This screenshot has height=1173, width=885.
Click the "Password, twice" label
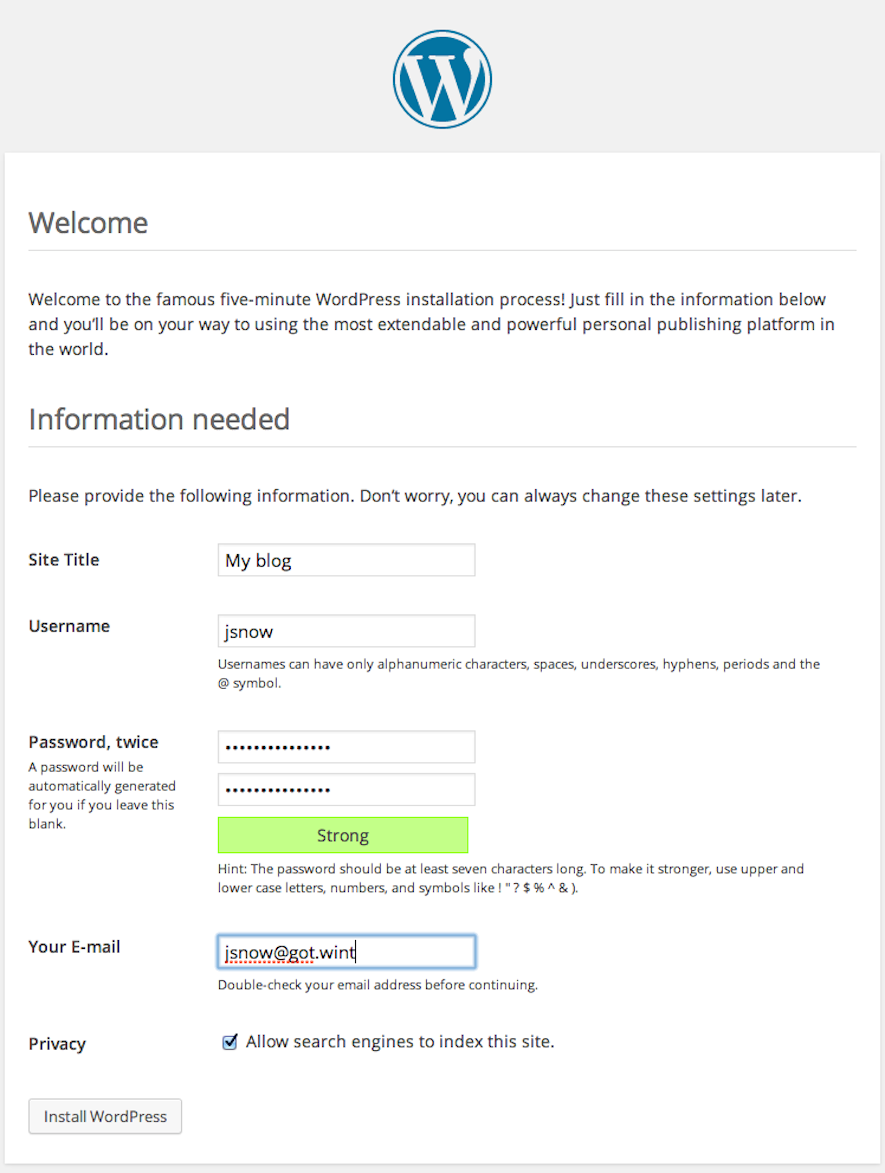click(x=93, y=742)
